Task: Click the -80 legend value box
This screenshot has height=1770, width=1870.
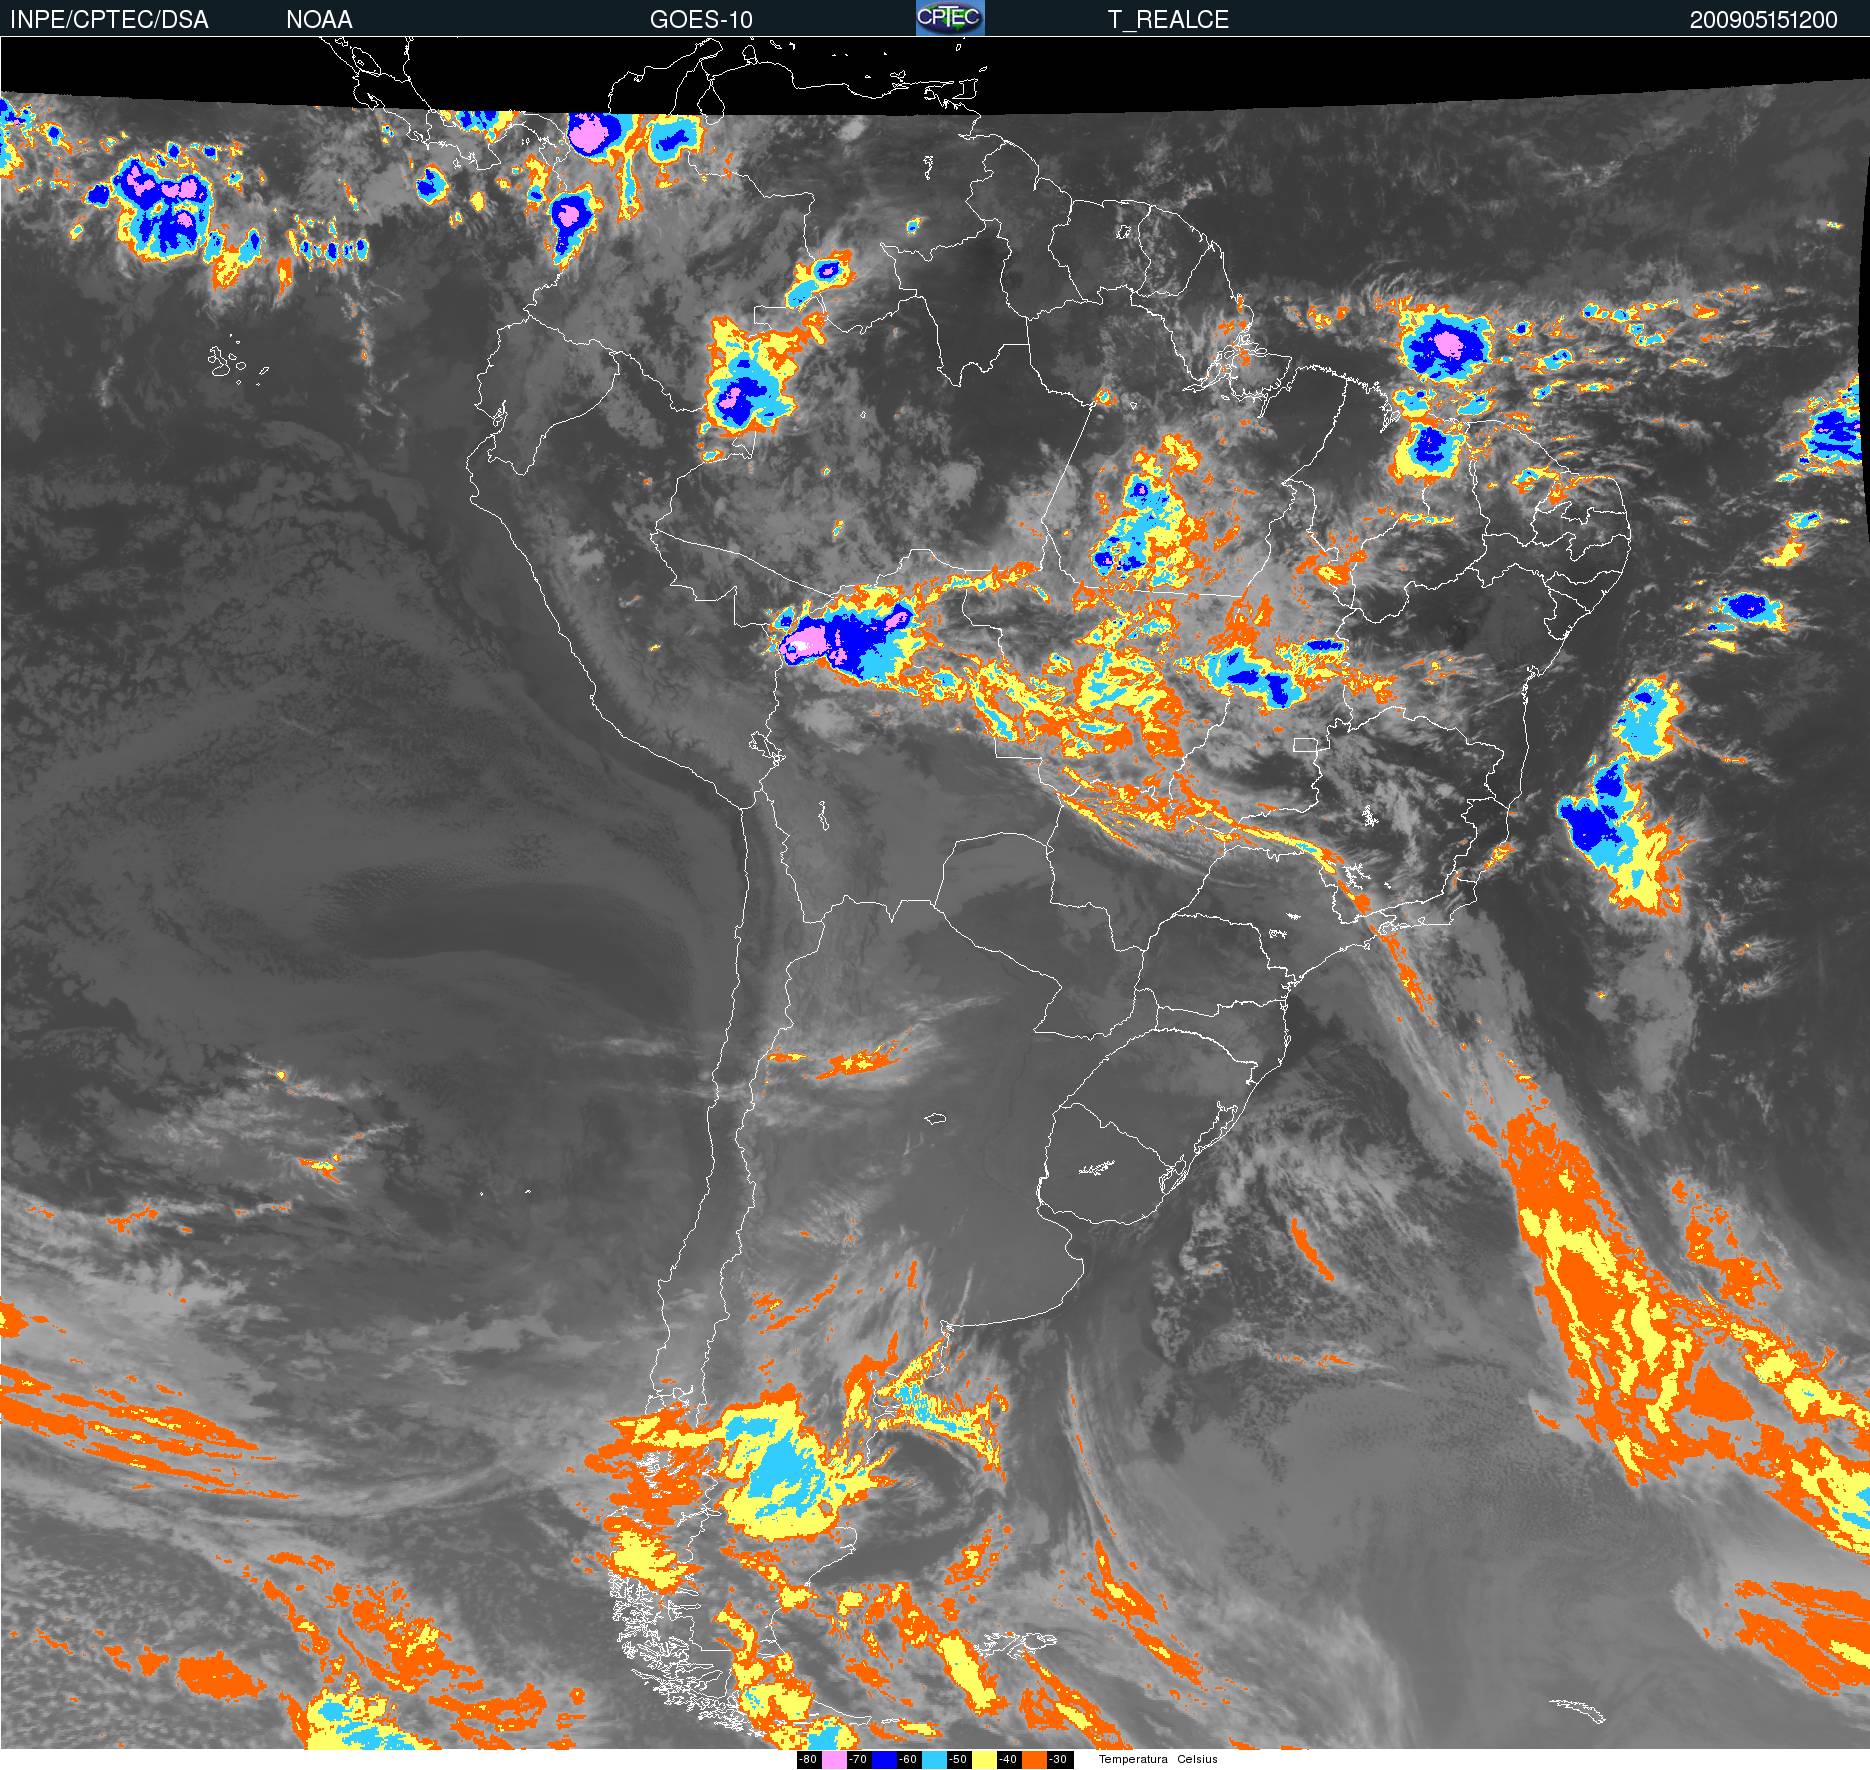Action: pos(809,1760)
